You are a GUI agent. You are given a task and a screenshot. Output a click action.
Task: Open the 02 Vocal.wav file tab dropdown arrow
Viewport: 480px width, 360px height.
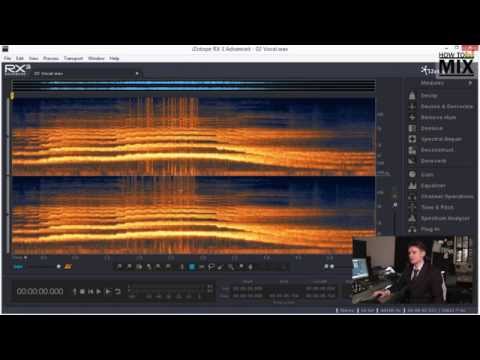[137, 73]
